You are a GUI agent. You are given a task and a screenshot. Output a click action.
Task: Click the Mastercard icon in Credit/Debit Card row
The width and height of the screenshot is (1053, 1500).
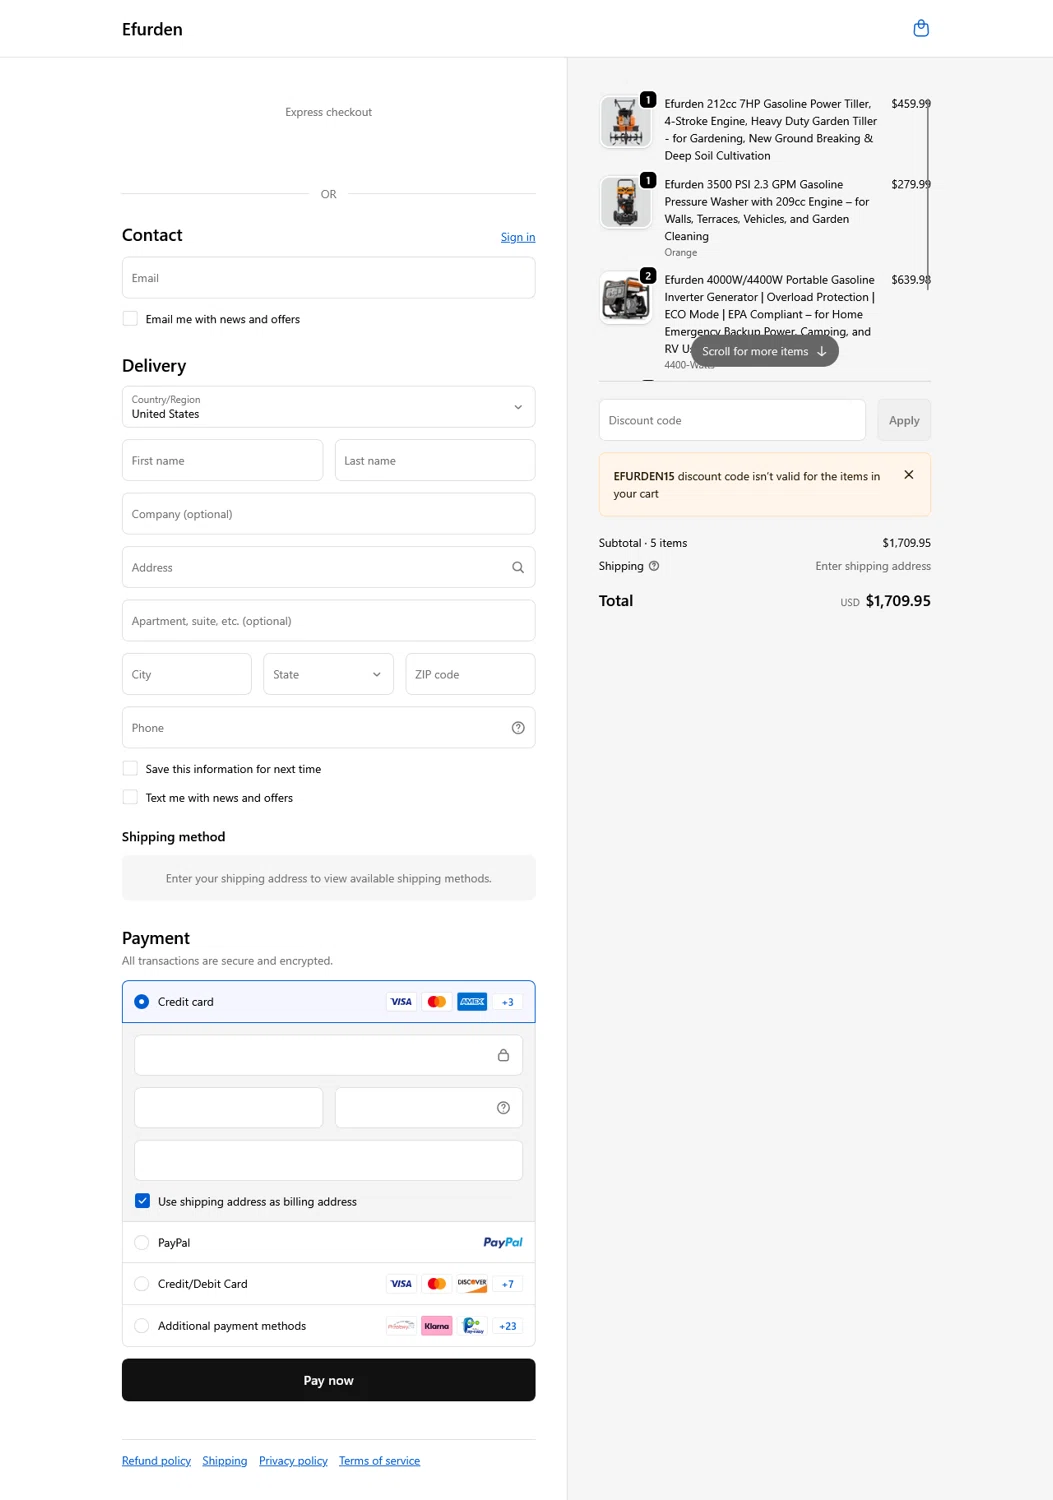pyautogui.click(x=436, y=1284)
